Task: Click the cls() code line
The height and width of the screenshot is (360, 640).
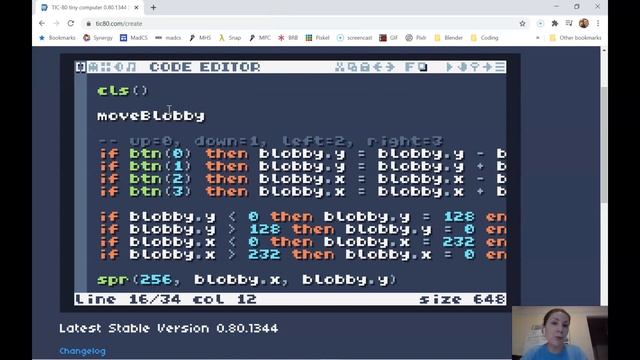Action: (122, 90)
